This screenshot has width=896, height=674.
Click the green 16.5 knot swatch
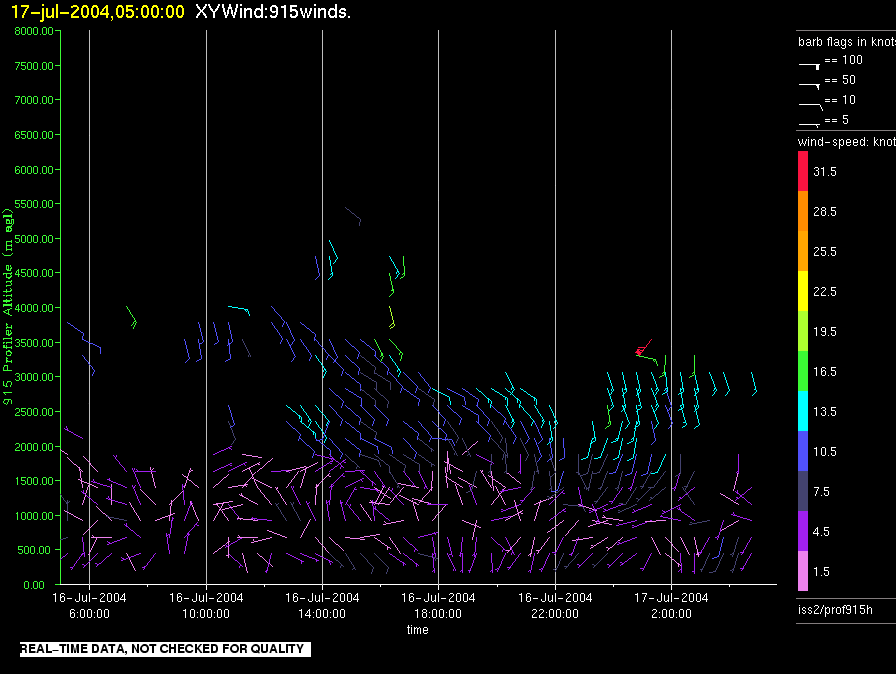pyautogui.click(x=803, y=371)
